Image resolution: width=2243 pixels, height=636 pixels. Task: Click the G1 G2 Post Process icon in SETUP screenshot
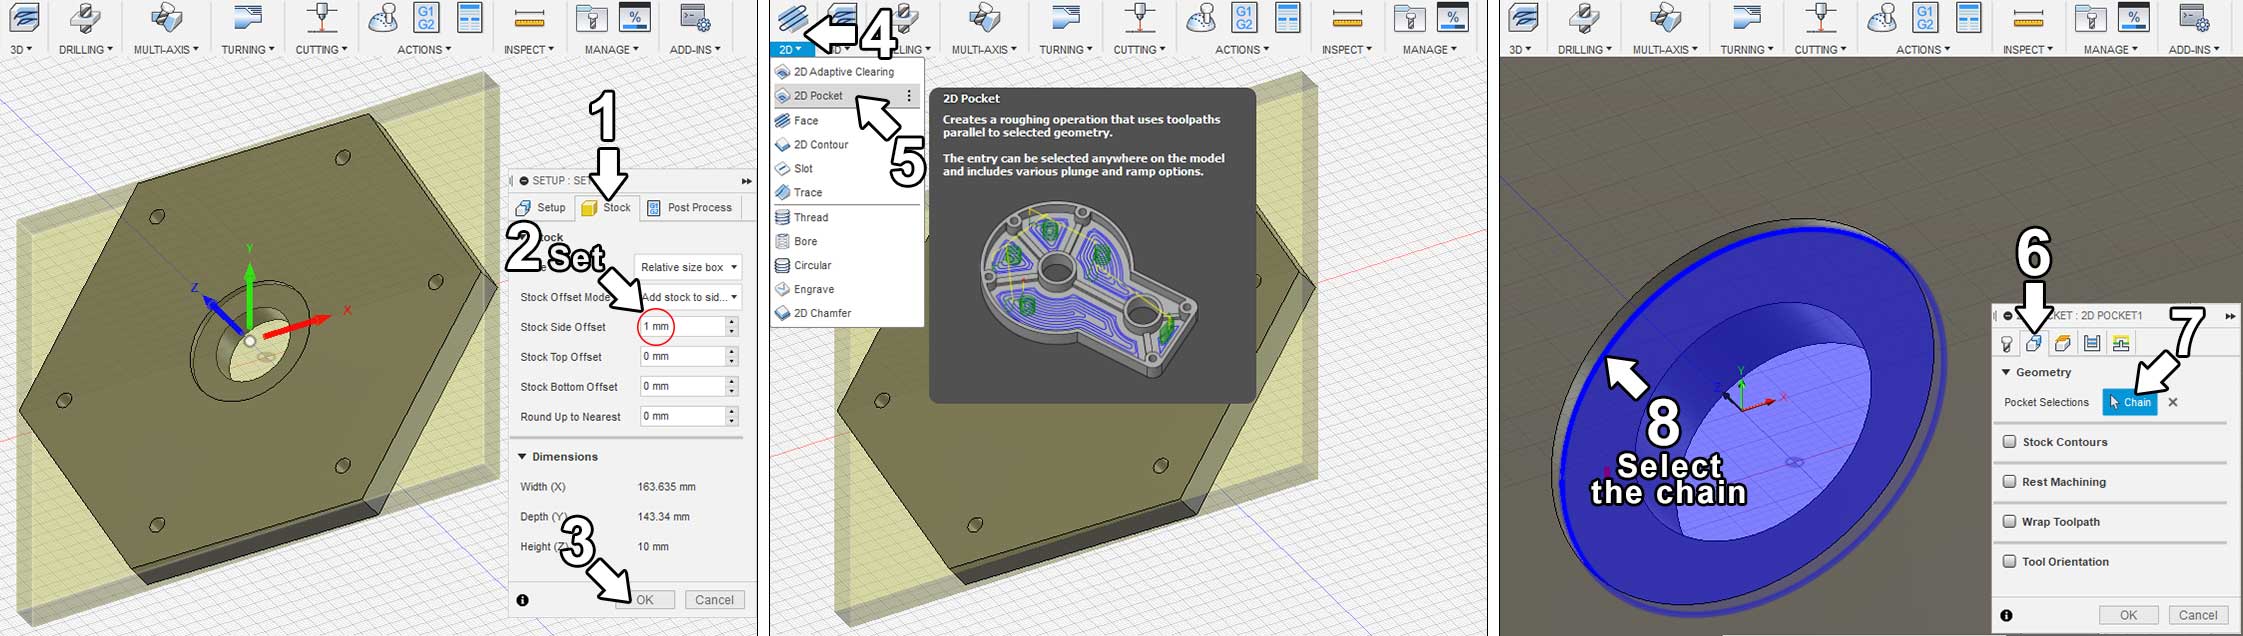[x=426, y=17]
